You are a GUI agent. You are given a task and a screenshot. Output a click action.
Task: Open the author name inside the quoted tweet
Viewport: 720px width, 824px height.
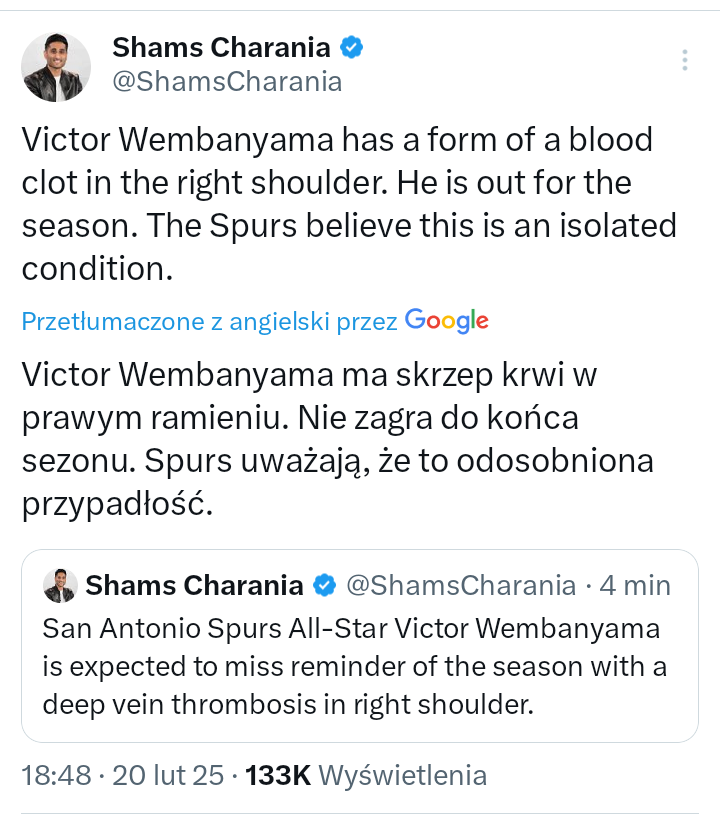point(194,585)
